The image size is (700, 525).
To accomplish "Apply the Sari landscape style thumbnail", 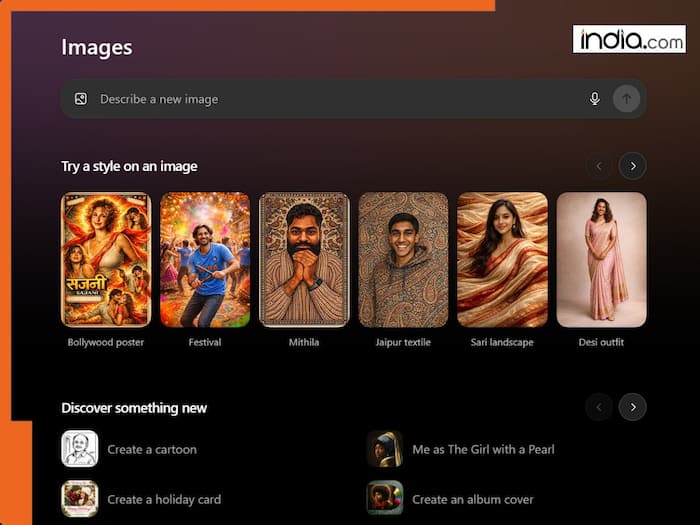I will click(x=502, y=260).
